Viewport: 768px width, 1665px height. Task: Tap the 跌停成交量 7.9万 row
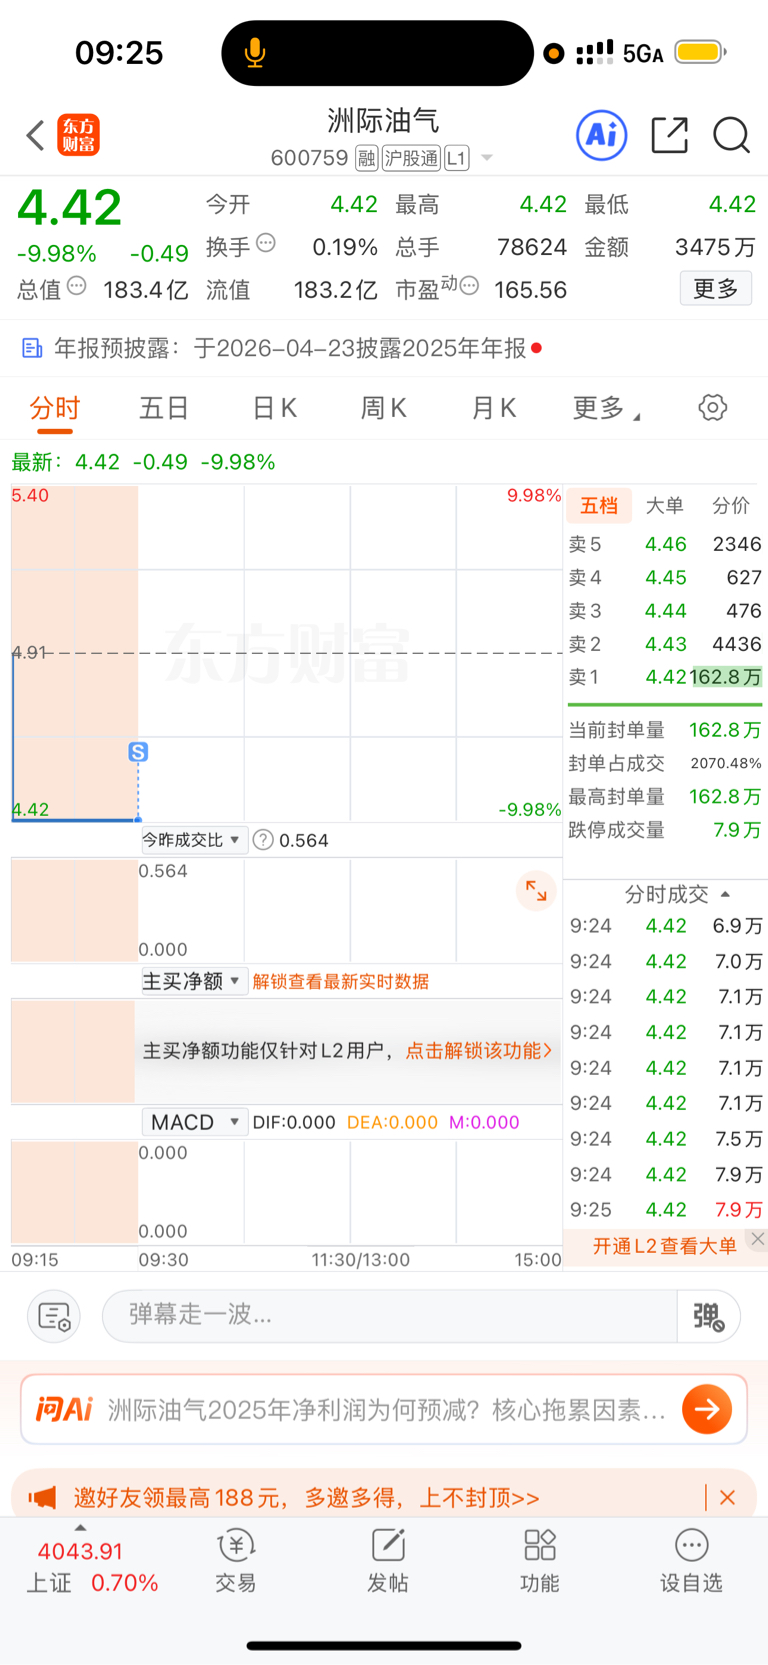[665, 830]
